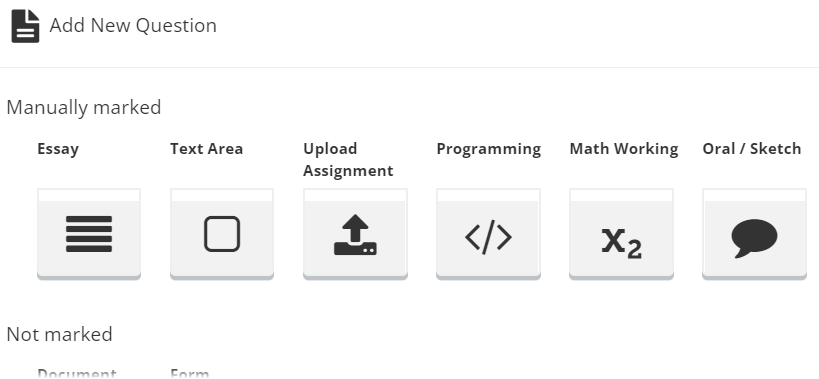This screenshot has width=819, height=379.
Task: Click the Programming label text
Action: click(x=488, y=149)
